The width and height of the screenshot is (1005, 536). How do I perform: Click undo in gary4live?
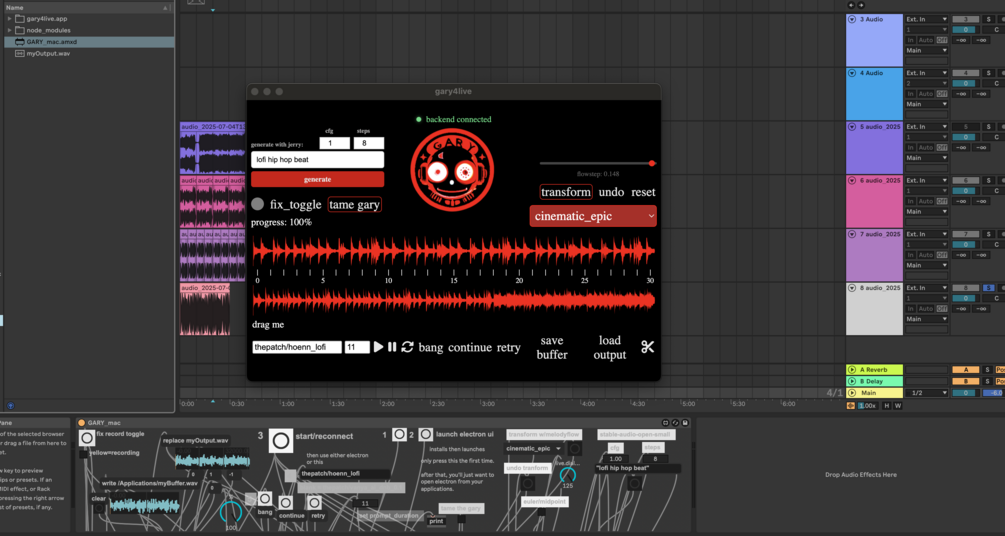coord(611,192)
